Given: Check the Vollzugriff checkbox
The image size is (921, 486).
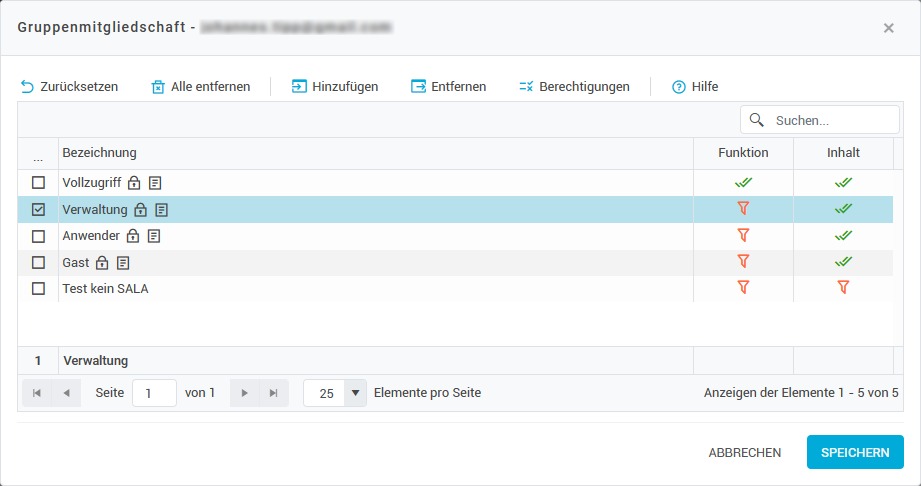Looking at the screenshot, I should [38, 183].
